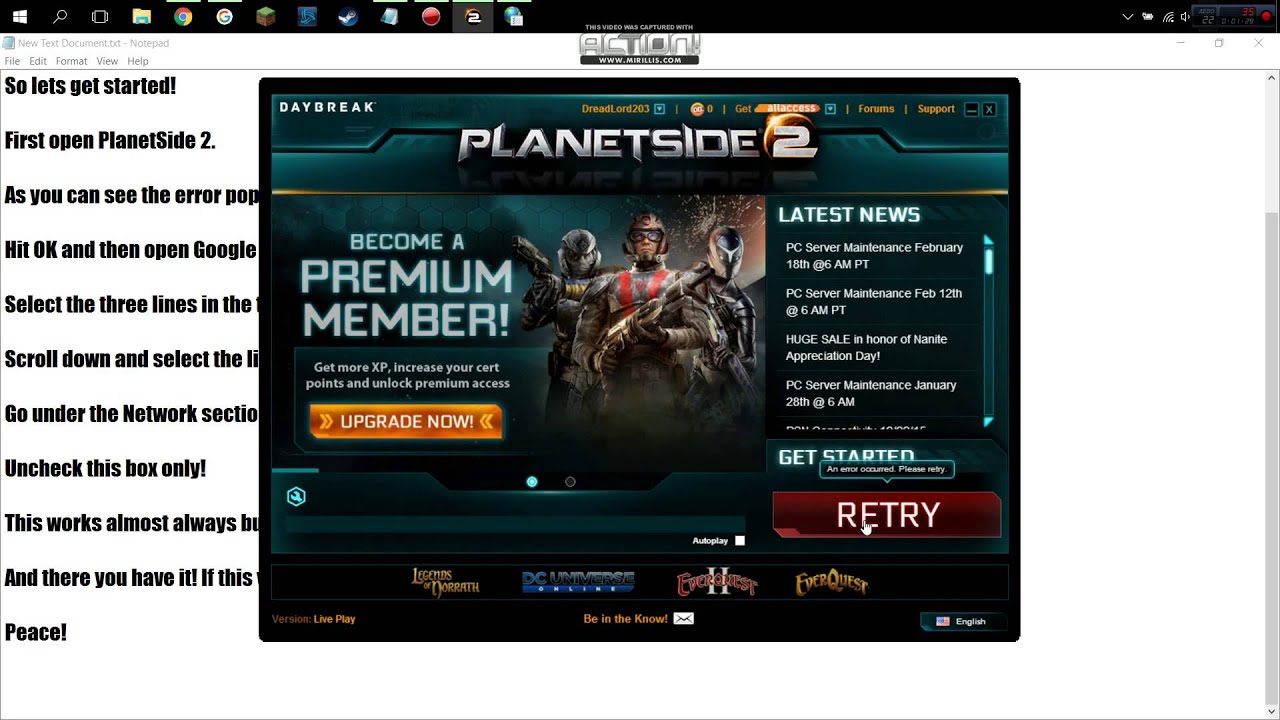Viewport: 1280px width, 720px height.
Task: Click the RETRY button
Action: pos(887,515)
